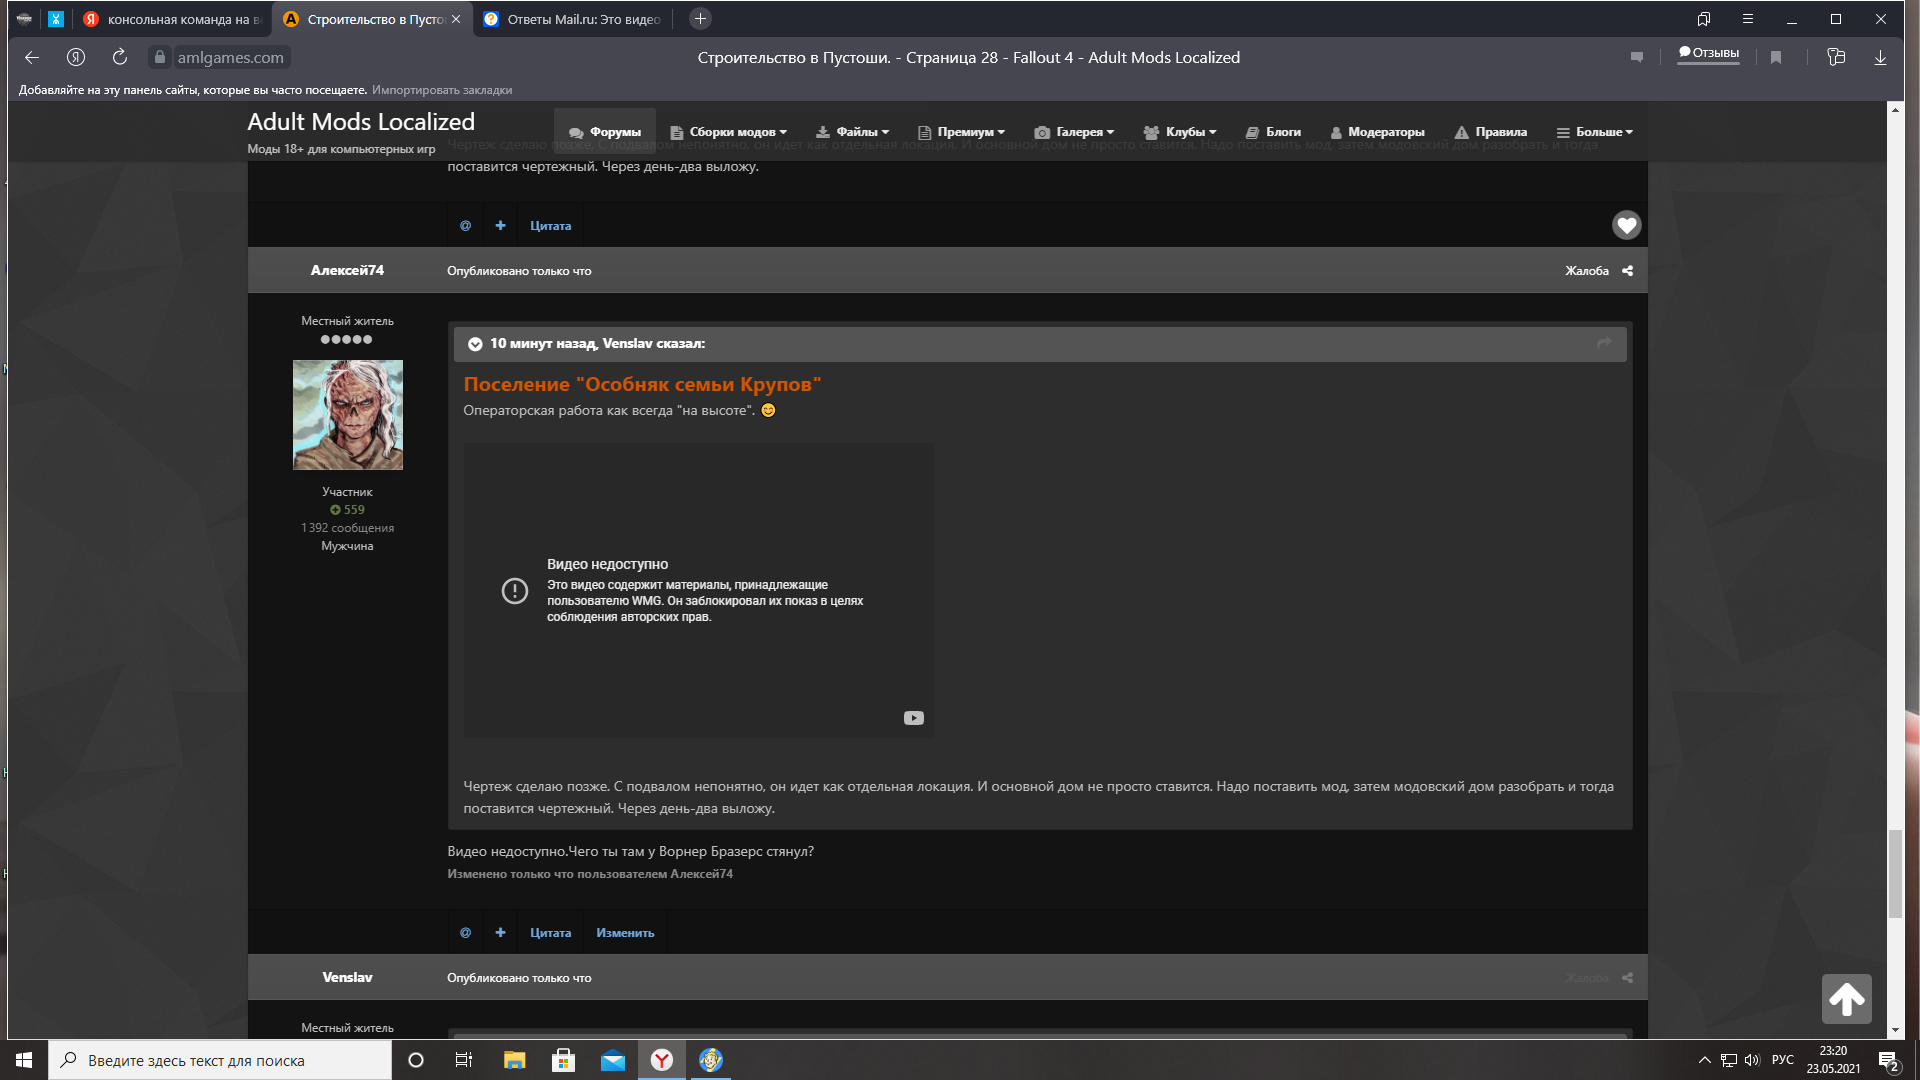This screenshot has height=1080, width=1920.
Task: Open the browser downloads icon
Action: pyautogui.click(x=1880, y=57)
